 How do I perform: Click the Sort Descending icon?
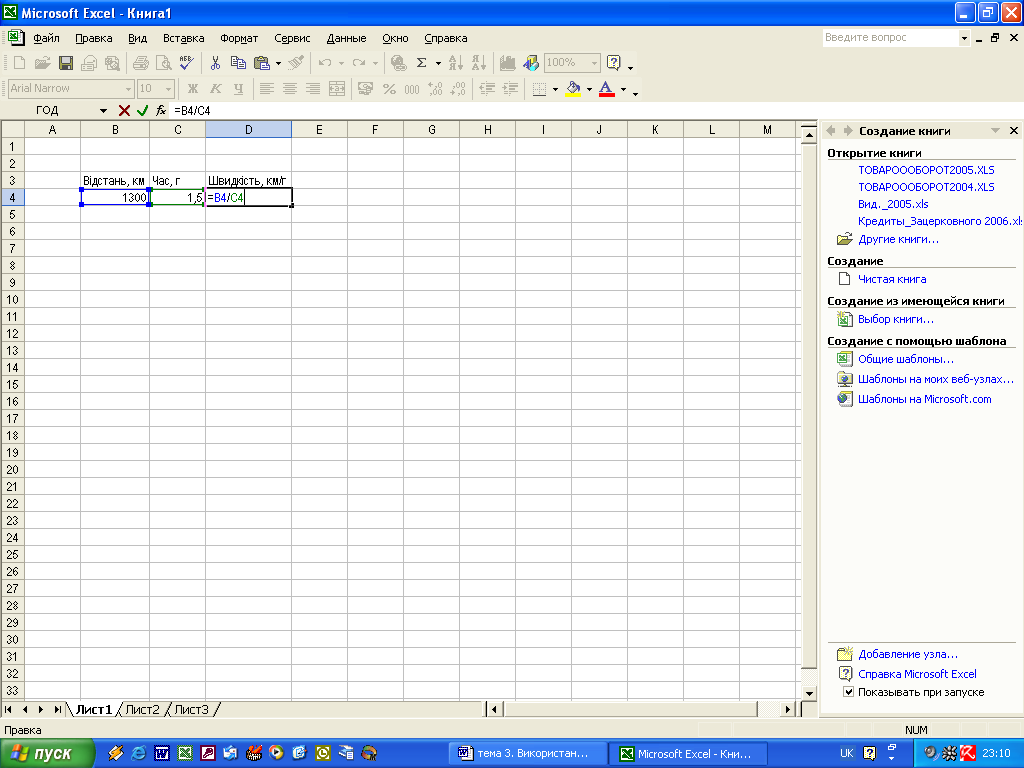479,63
